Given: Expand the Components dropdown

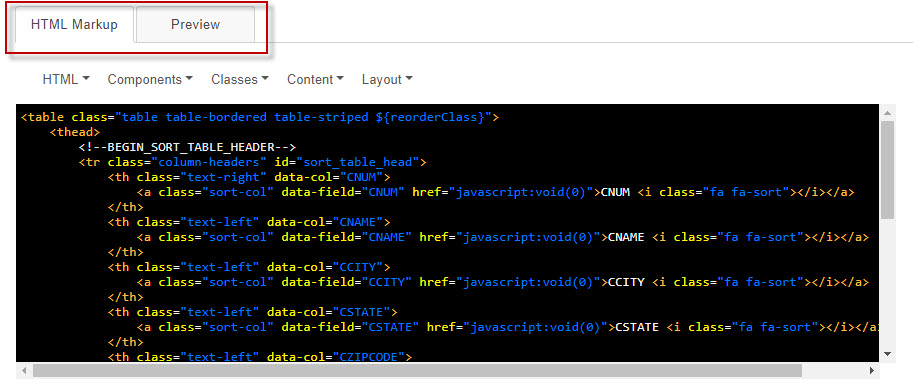Looking at the screenshot, I should point(150,79).
